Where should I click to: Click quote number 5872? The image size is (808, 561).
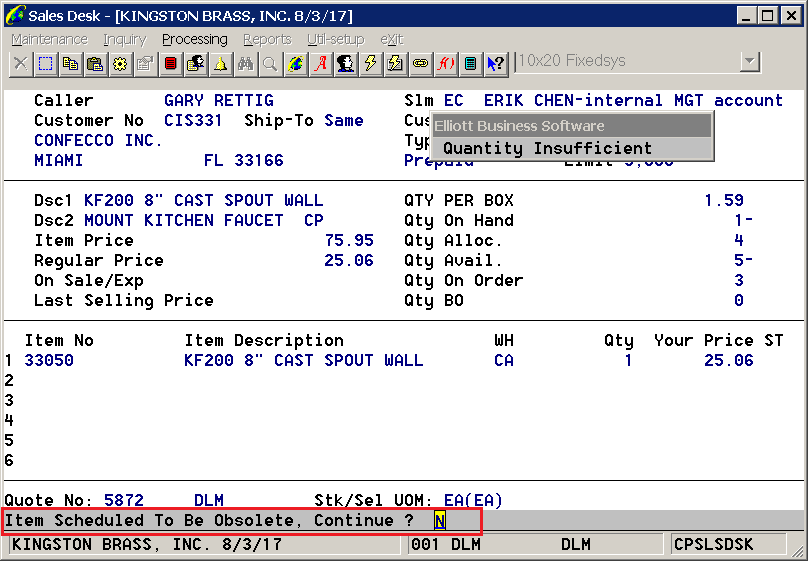pos(124,500)
